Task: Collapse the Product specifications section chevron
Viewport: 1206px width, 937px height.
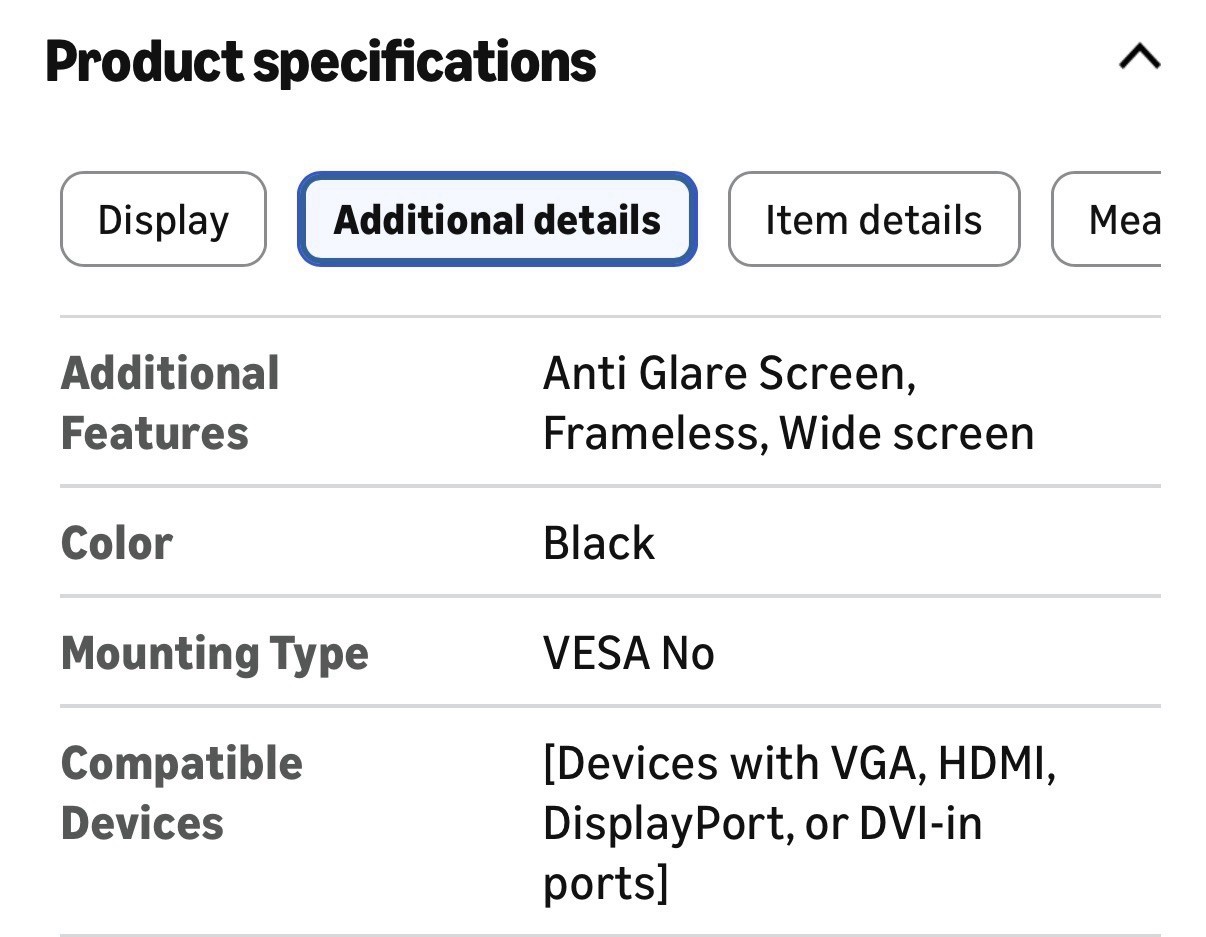Action: point(1139,58)
